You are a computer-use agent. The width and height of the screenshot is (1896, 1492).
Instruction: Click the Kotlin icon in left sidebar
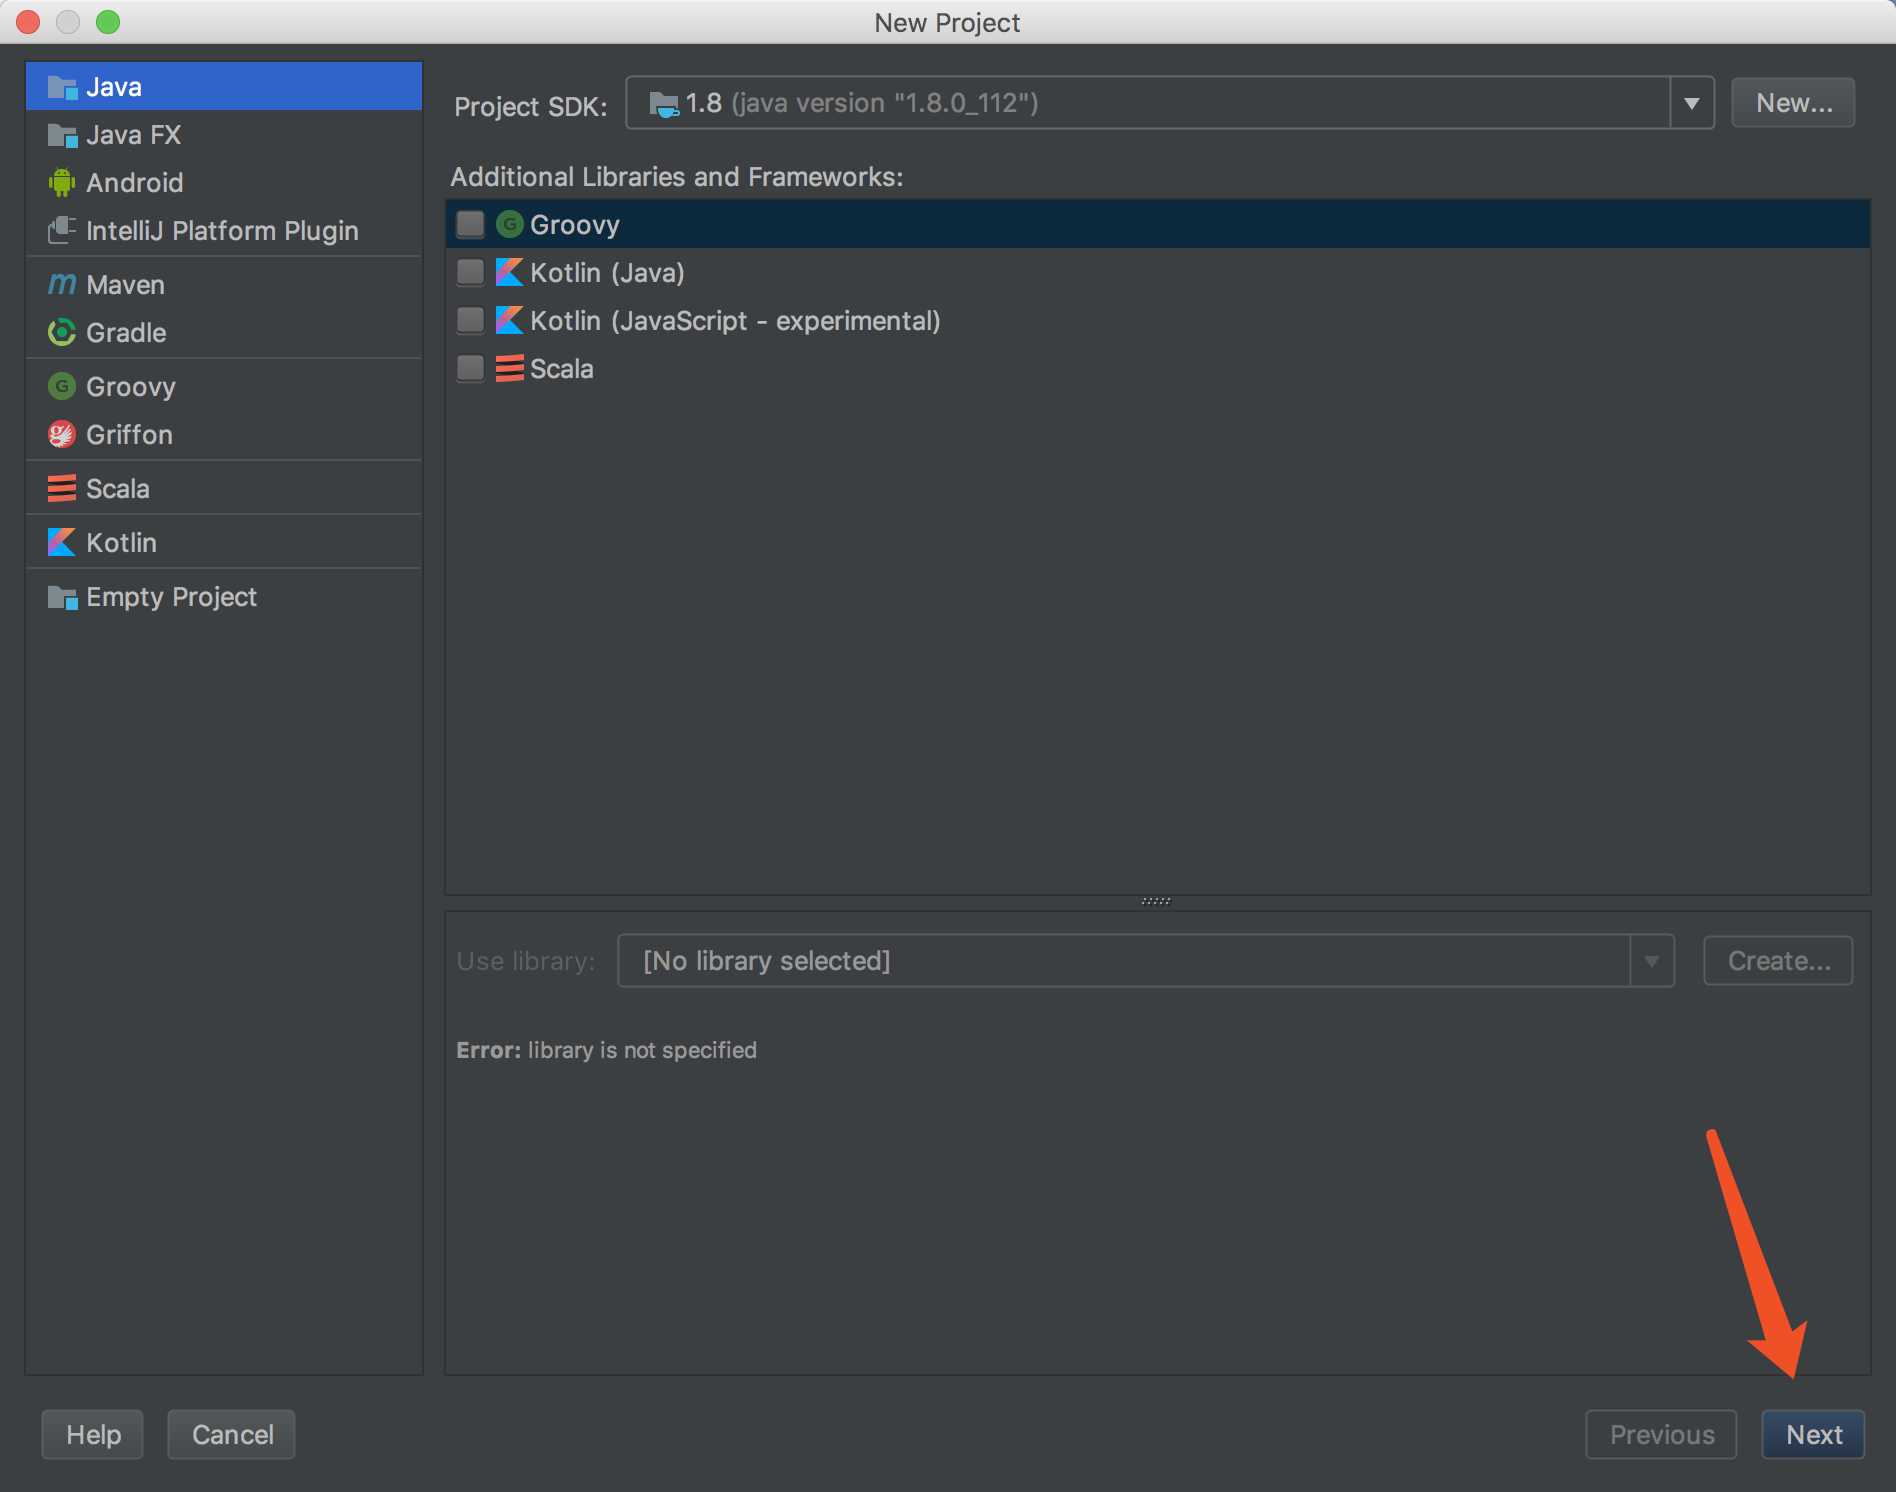pyautogui.click(x=62, y=543)
